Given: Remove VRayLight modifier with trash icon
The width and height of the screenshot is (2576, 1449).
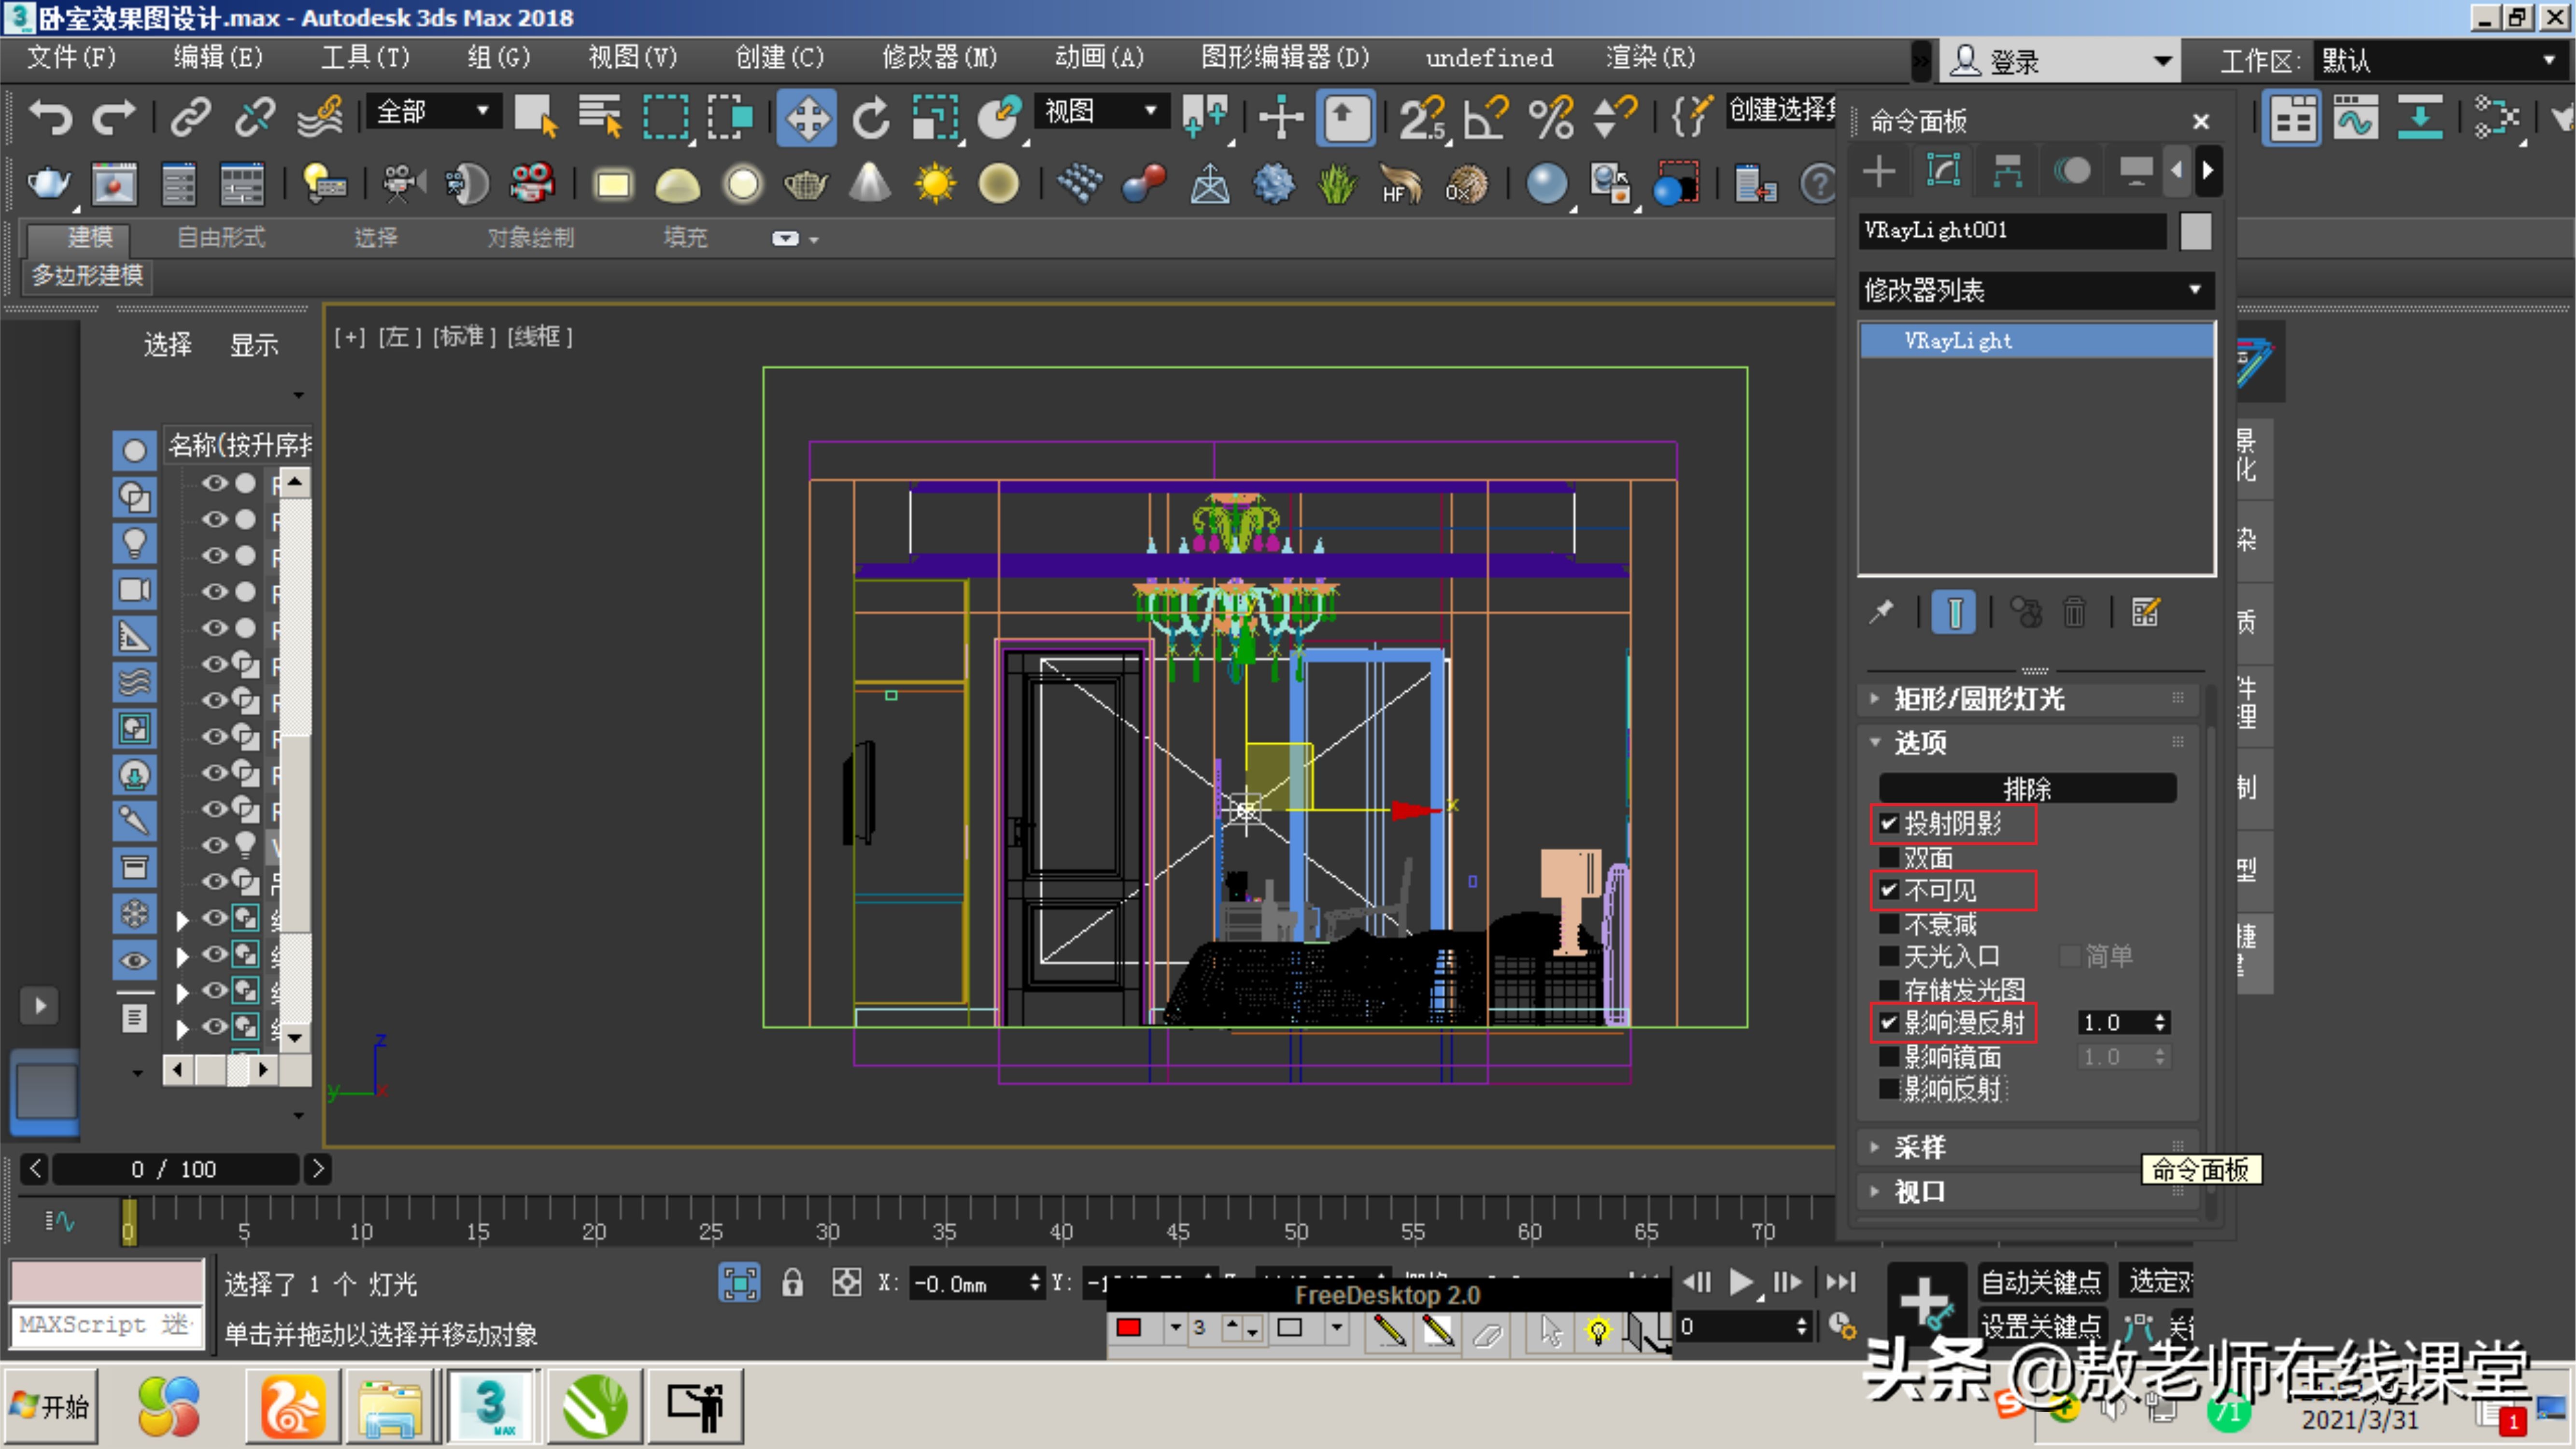Looking at the screenshot, I should pyautogui.click(x=2074, y=612).
